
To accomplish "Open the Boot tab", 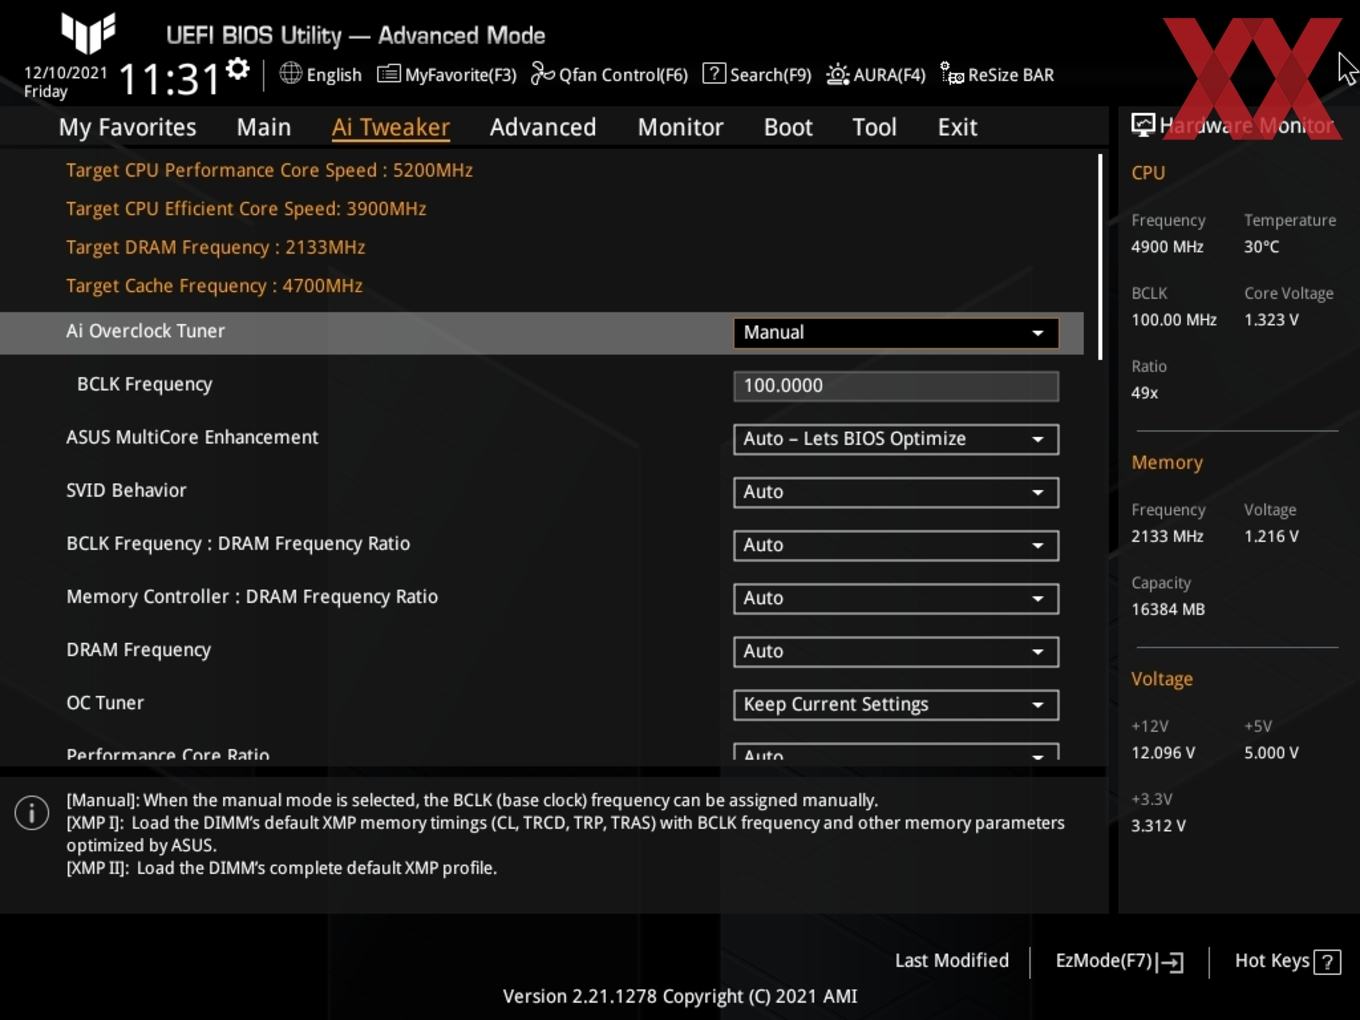I will coord(788,127).
